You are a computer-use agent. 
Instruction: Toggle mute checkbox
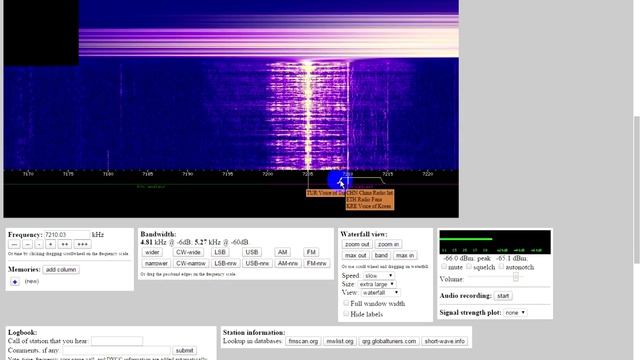point(444,267)
